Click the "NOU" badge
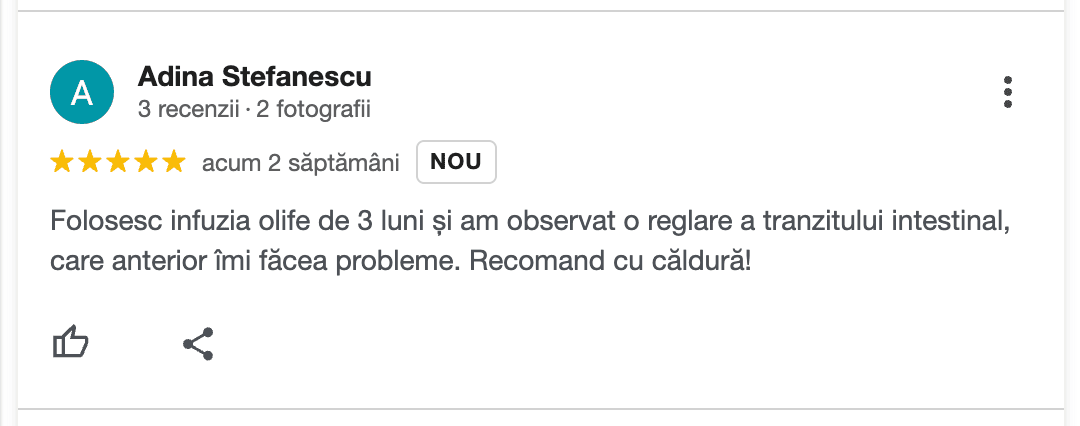The image size is (1080, 426). 456,163
